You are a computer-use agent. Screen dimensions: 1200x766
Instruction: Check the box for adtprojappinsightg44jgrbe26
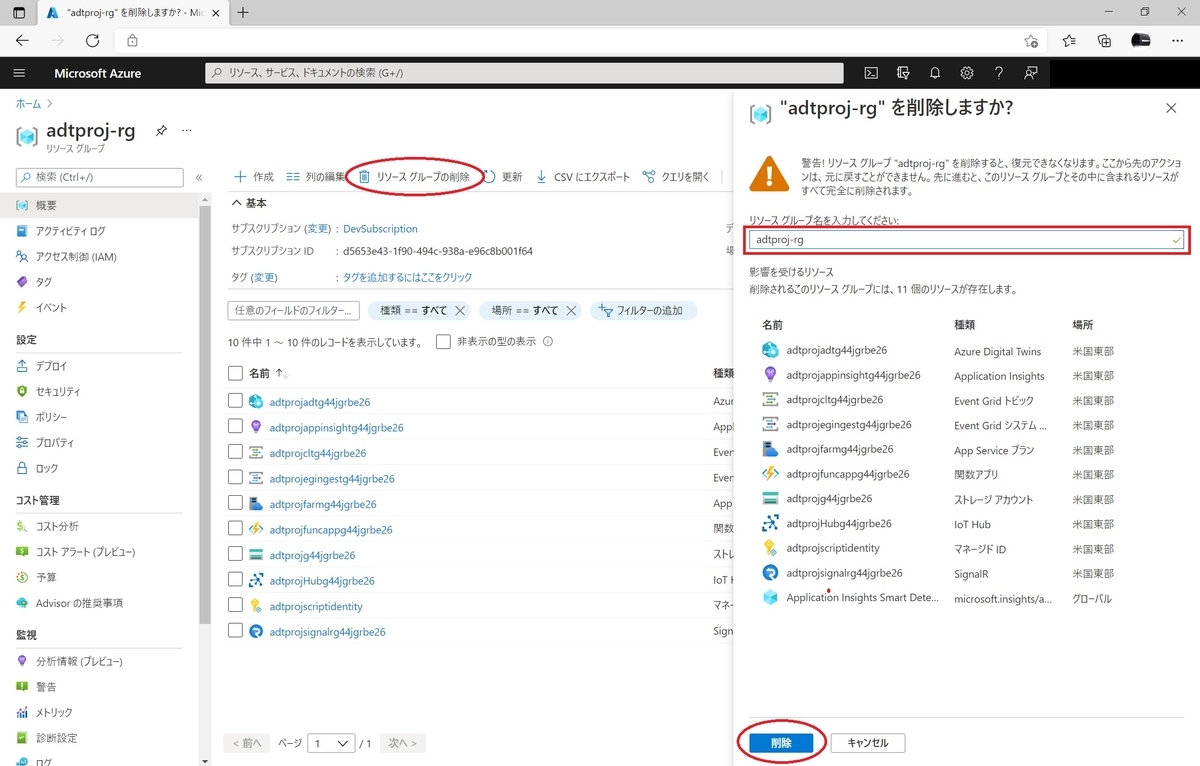pyautogui.click(x=235, y=427)
